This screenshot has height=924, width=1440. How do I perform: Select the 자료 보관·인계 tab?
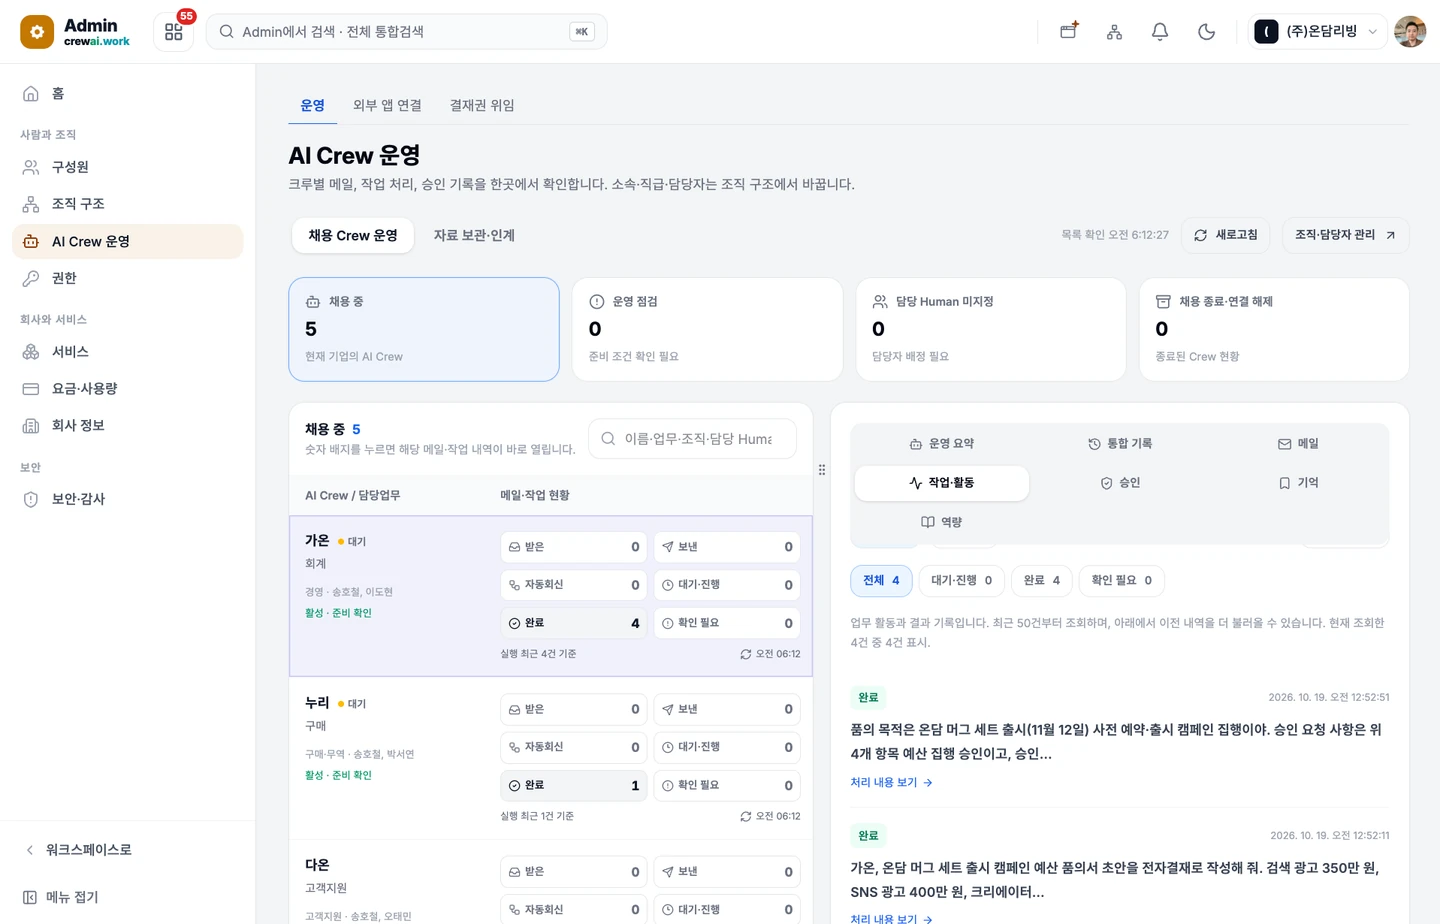pyautogui.click(x=474, y=235)
